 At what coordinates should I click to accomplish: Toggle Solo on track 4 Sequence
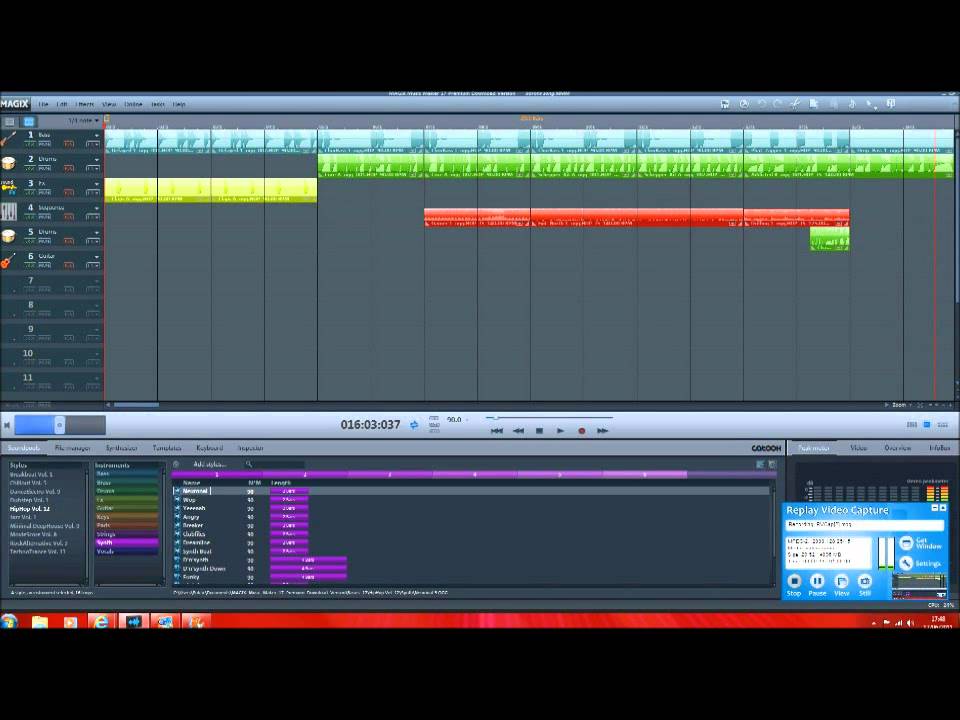(x=30, y=217)
